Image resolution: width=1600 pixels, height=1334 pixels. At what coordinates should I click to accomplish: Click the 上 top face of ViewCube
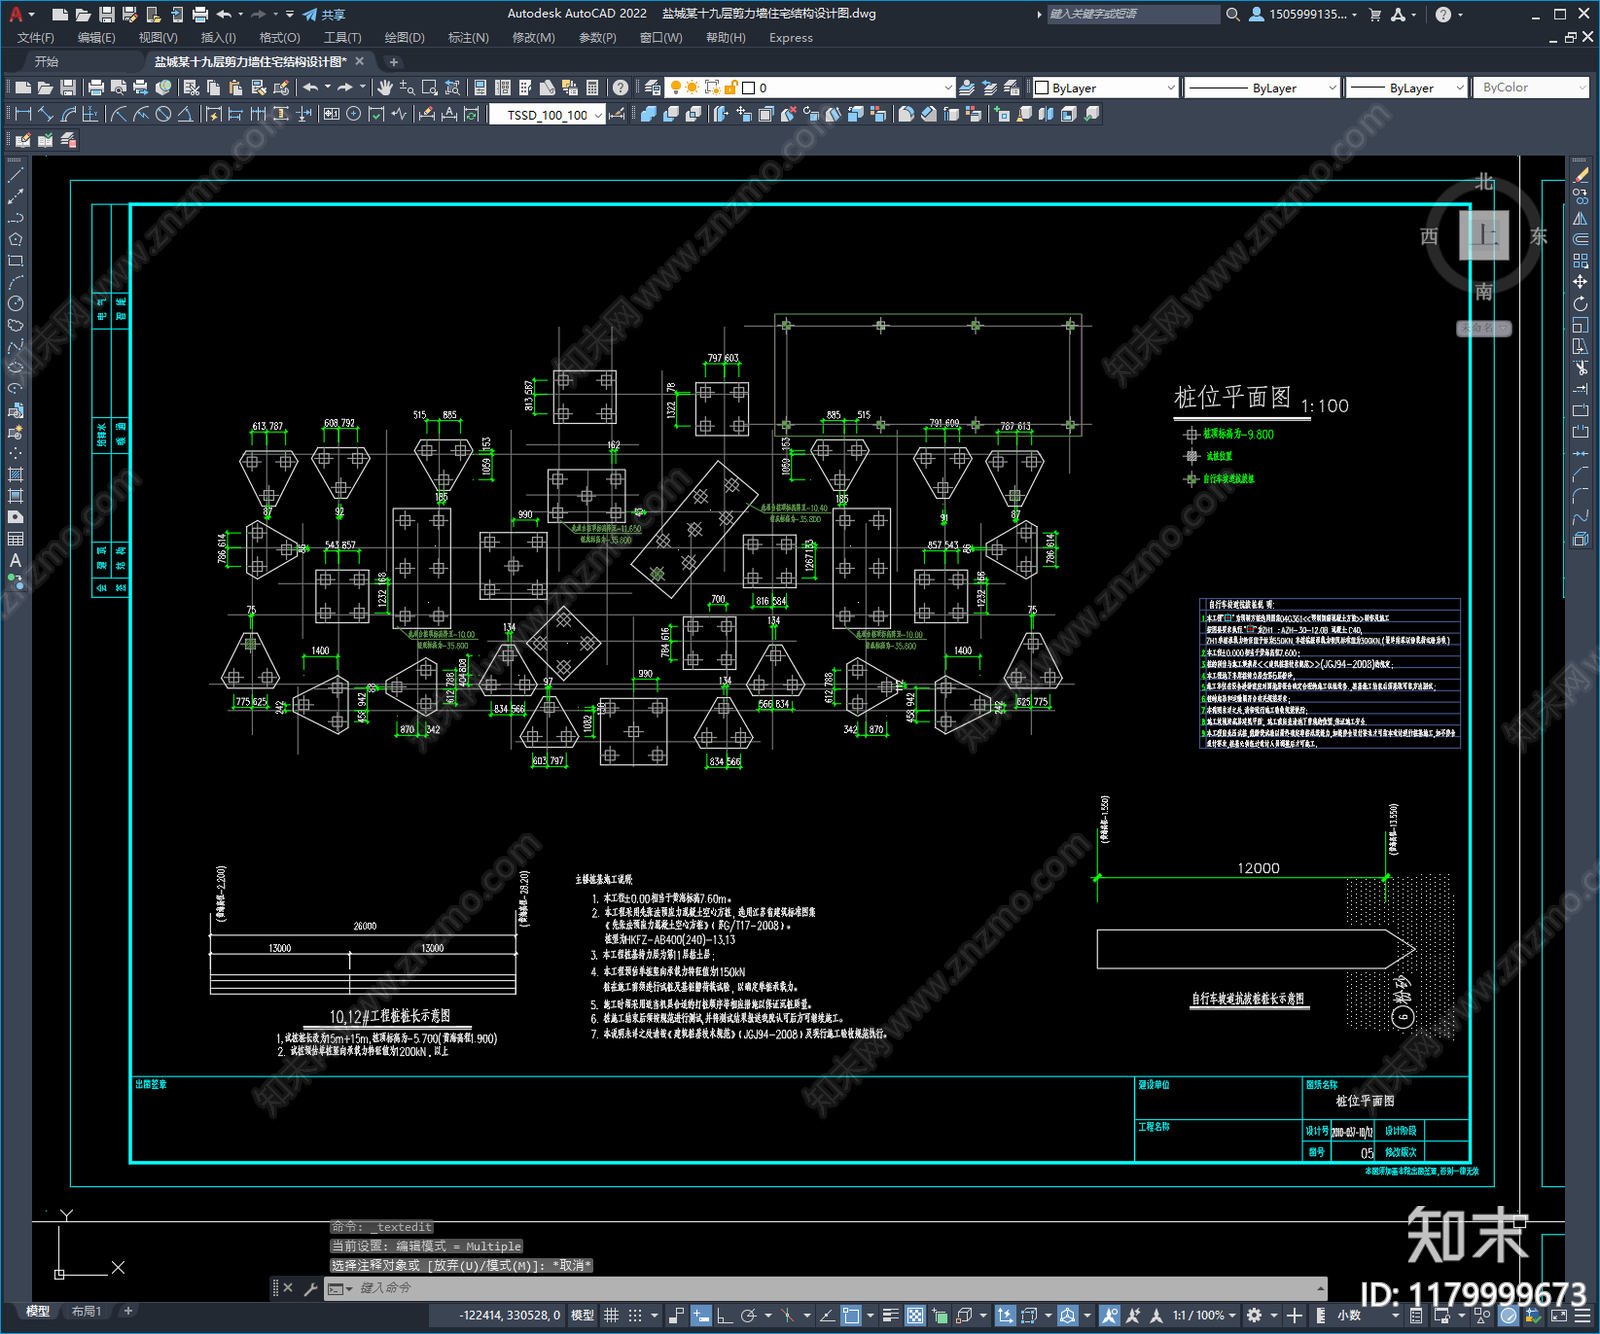(1484, 236)
